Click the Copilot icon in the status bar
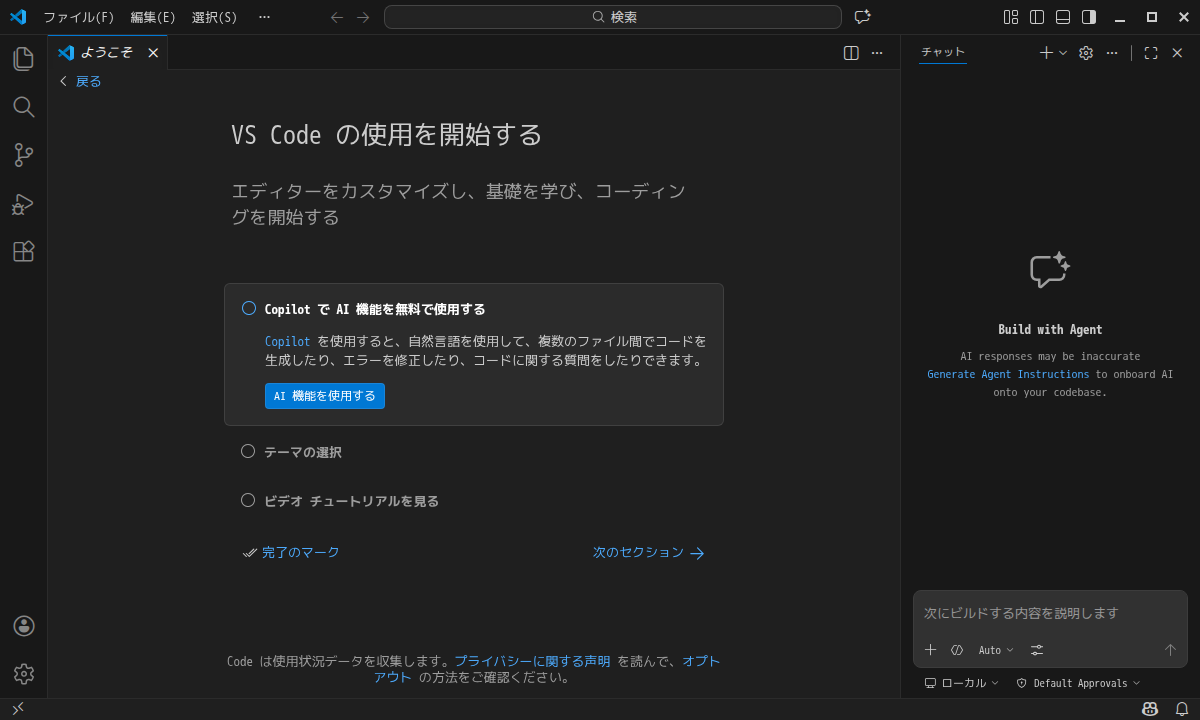The width and height of the screenshot is (1200, 720). [x=1148, y=708]
